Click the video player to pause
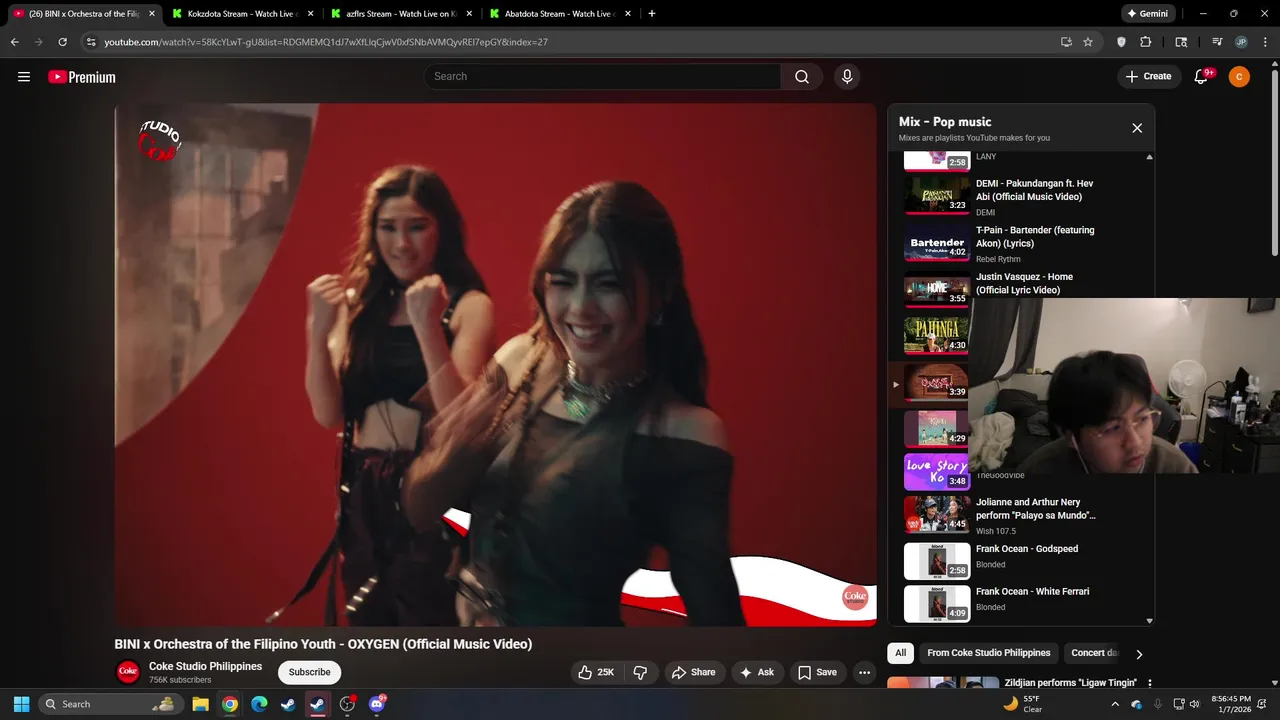Viewport: 1280px width, 720px height. pos(495,365)
